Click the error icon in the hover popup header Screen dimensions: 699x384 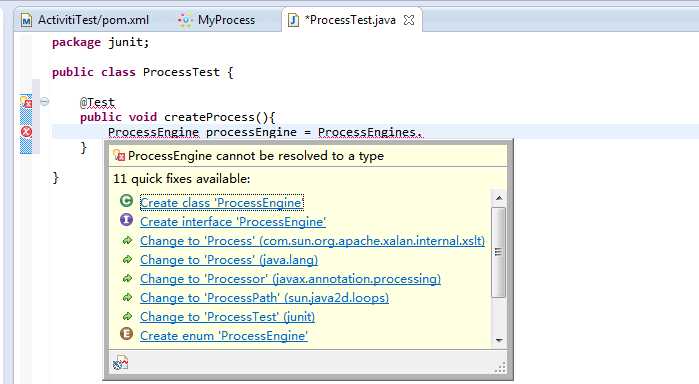pos(119,156)
